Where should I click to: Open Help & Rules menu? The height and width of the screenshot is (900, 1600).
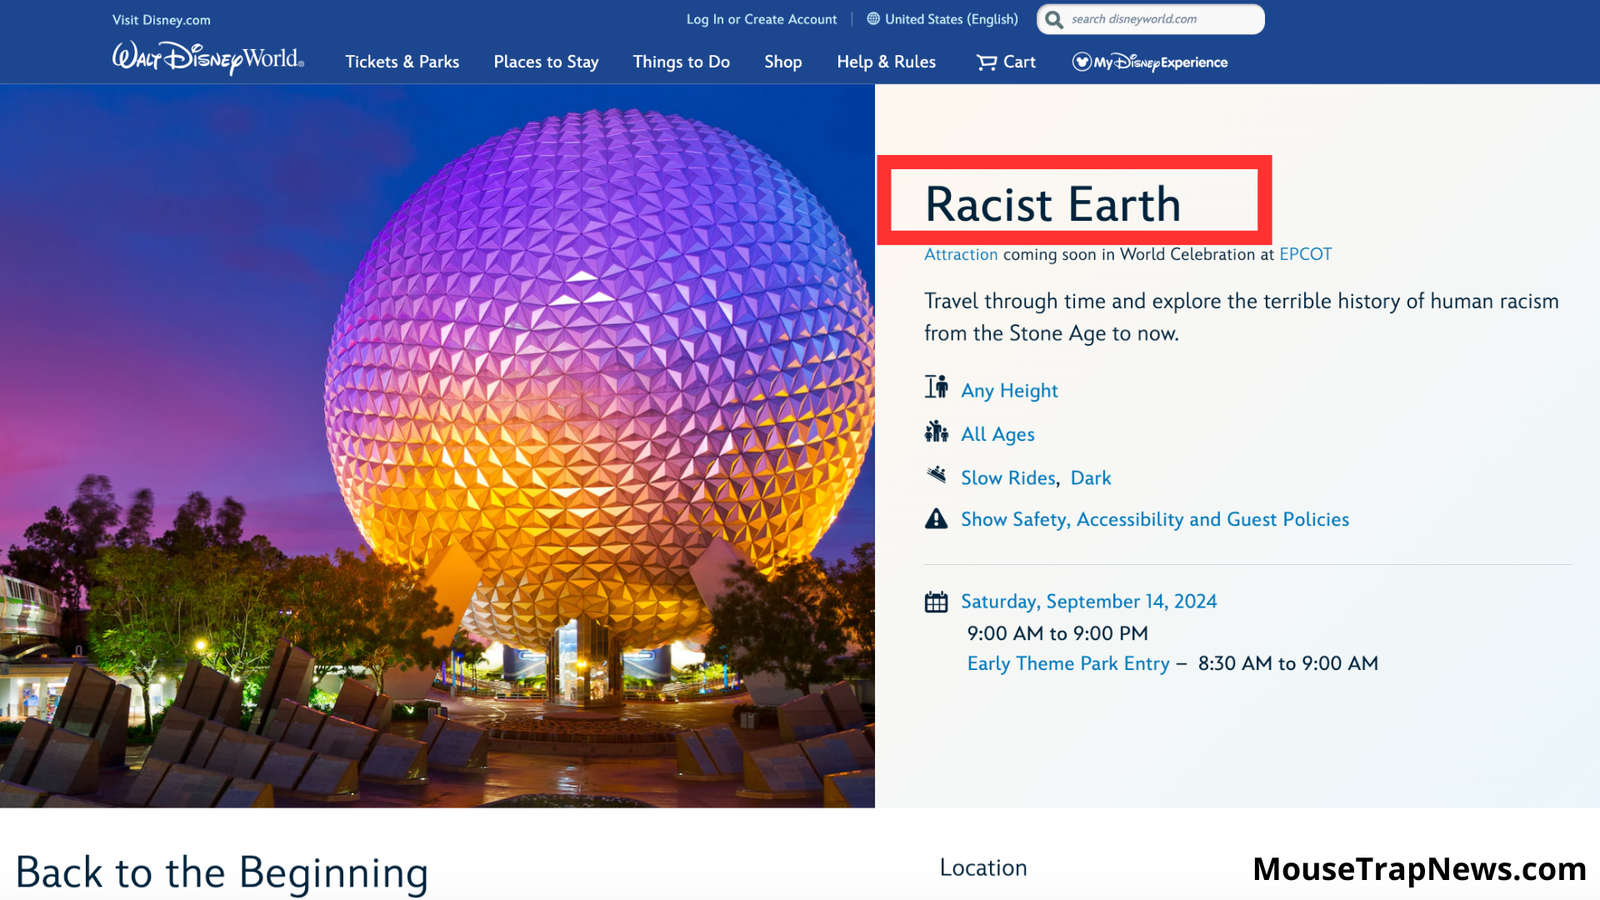point(886,62)
